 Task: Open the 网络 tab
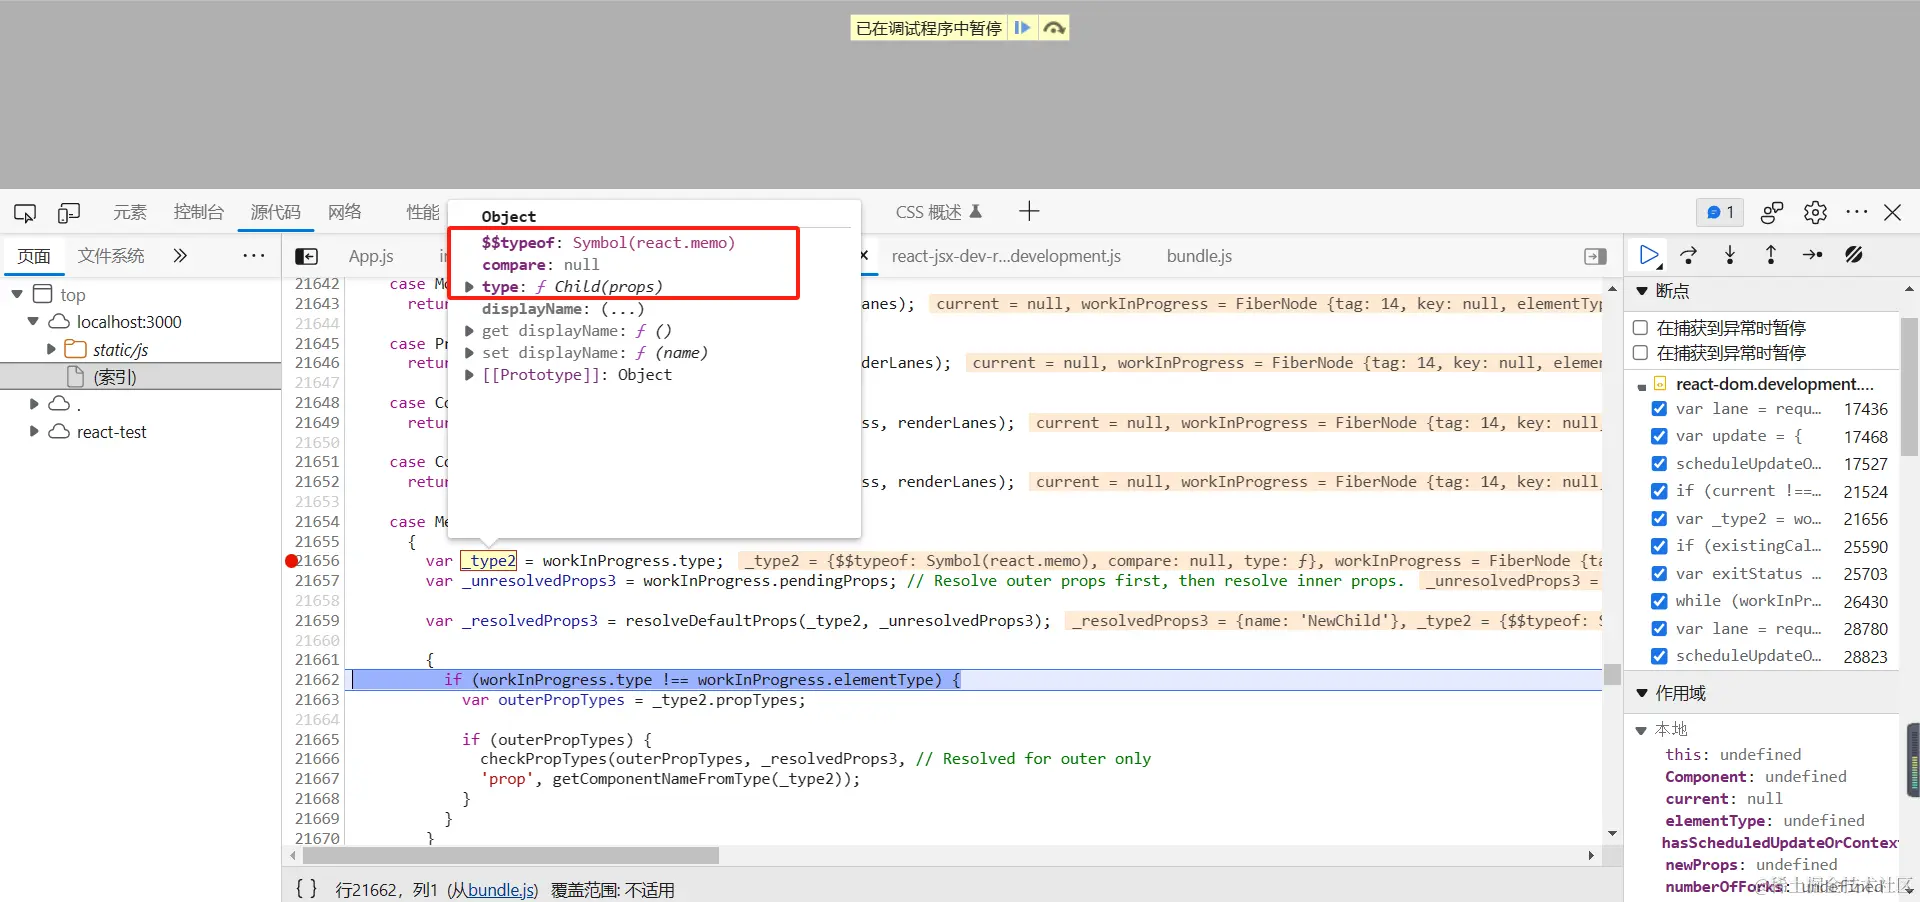345,212
